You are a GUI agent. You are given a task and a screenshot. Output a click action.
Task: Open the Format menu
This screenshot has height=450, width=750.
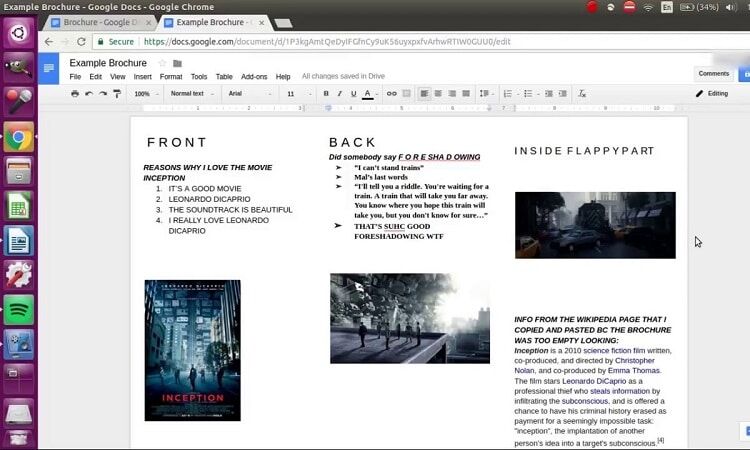pos(171,77)
